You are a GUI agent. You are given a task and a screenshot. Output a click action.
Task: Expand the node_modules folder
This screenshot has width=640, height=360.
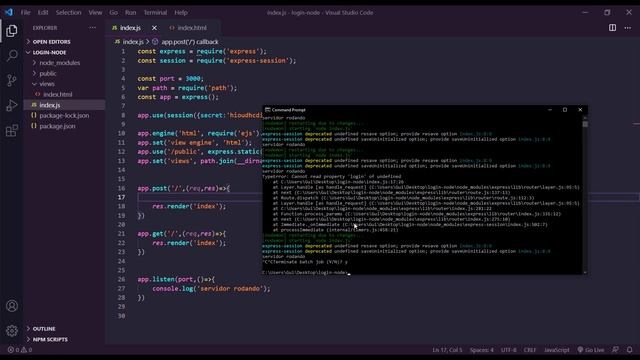pyautogui.click(x=59, y=63)
